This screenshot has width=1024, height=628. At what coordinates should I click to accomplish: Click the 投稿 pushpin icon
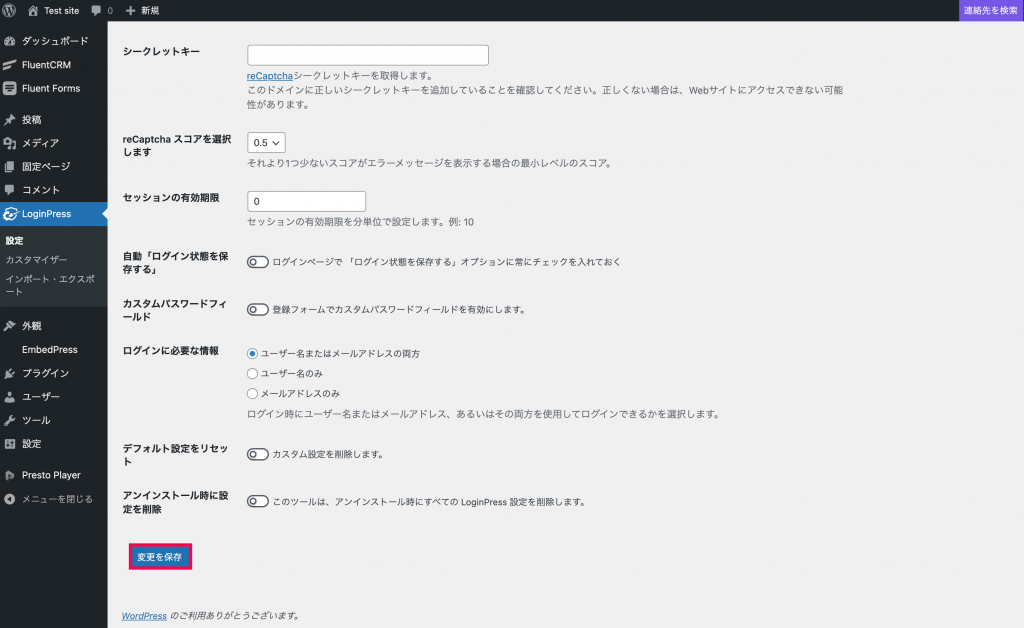[9, 119]
